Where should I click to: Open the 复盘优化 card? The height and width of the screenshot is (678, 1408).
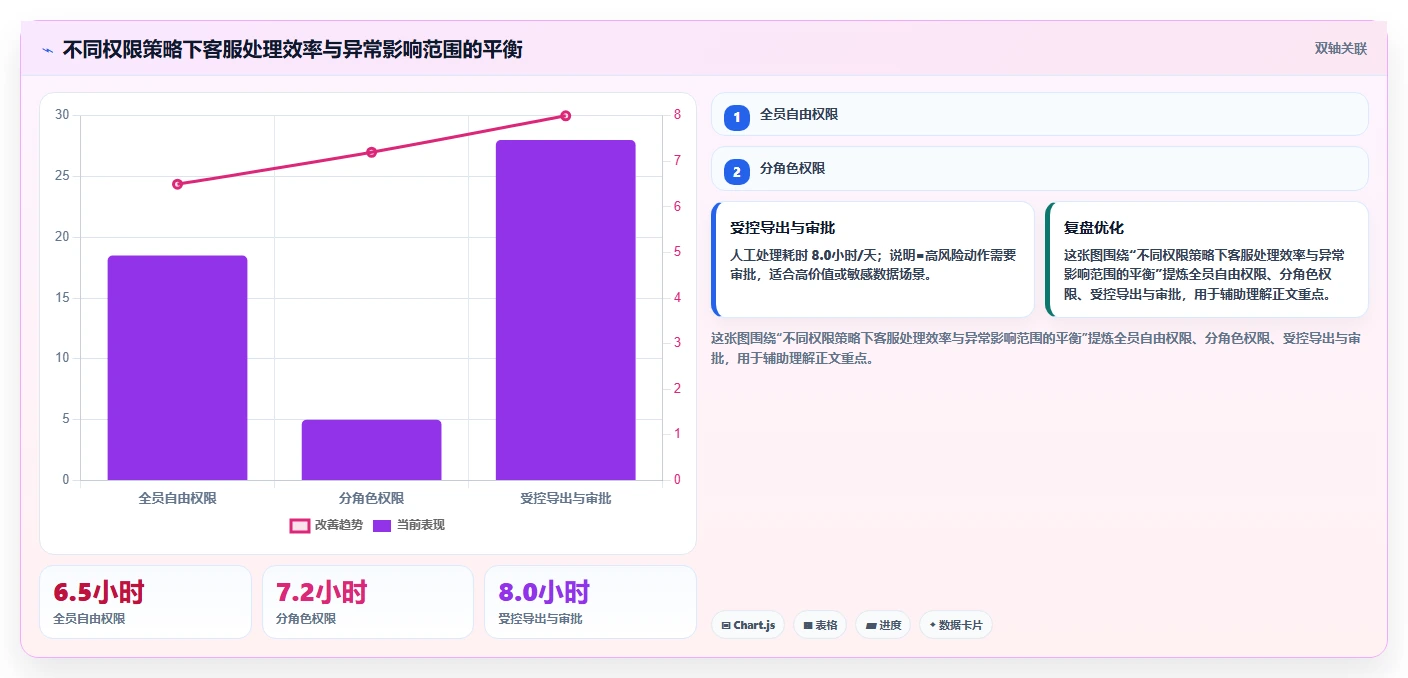click(x=1206, y=259)
